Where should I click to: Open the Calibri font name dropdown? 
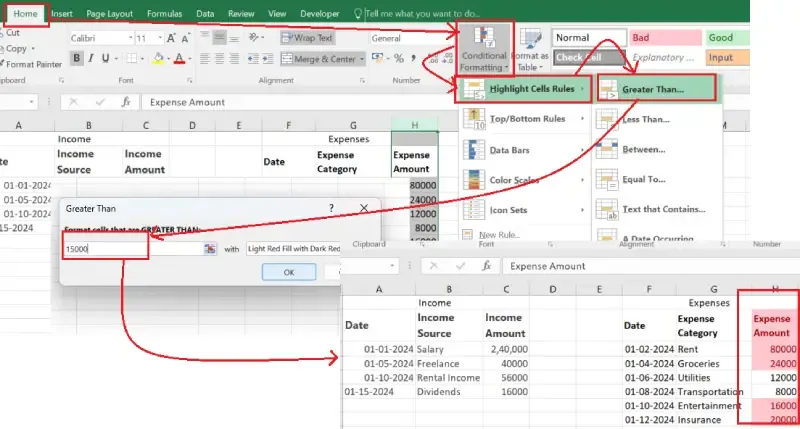(x=130, y=38)
